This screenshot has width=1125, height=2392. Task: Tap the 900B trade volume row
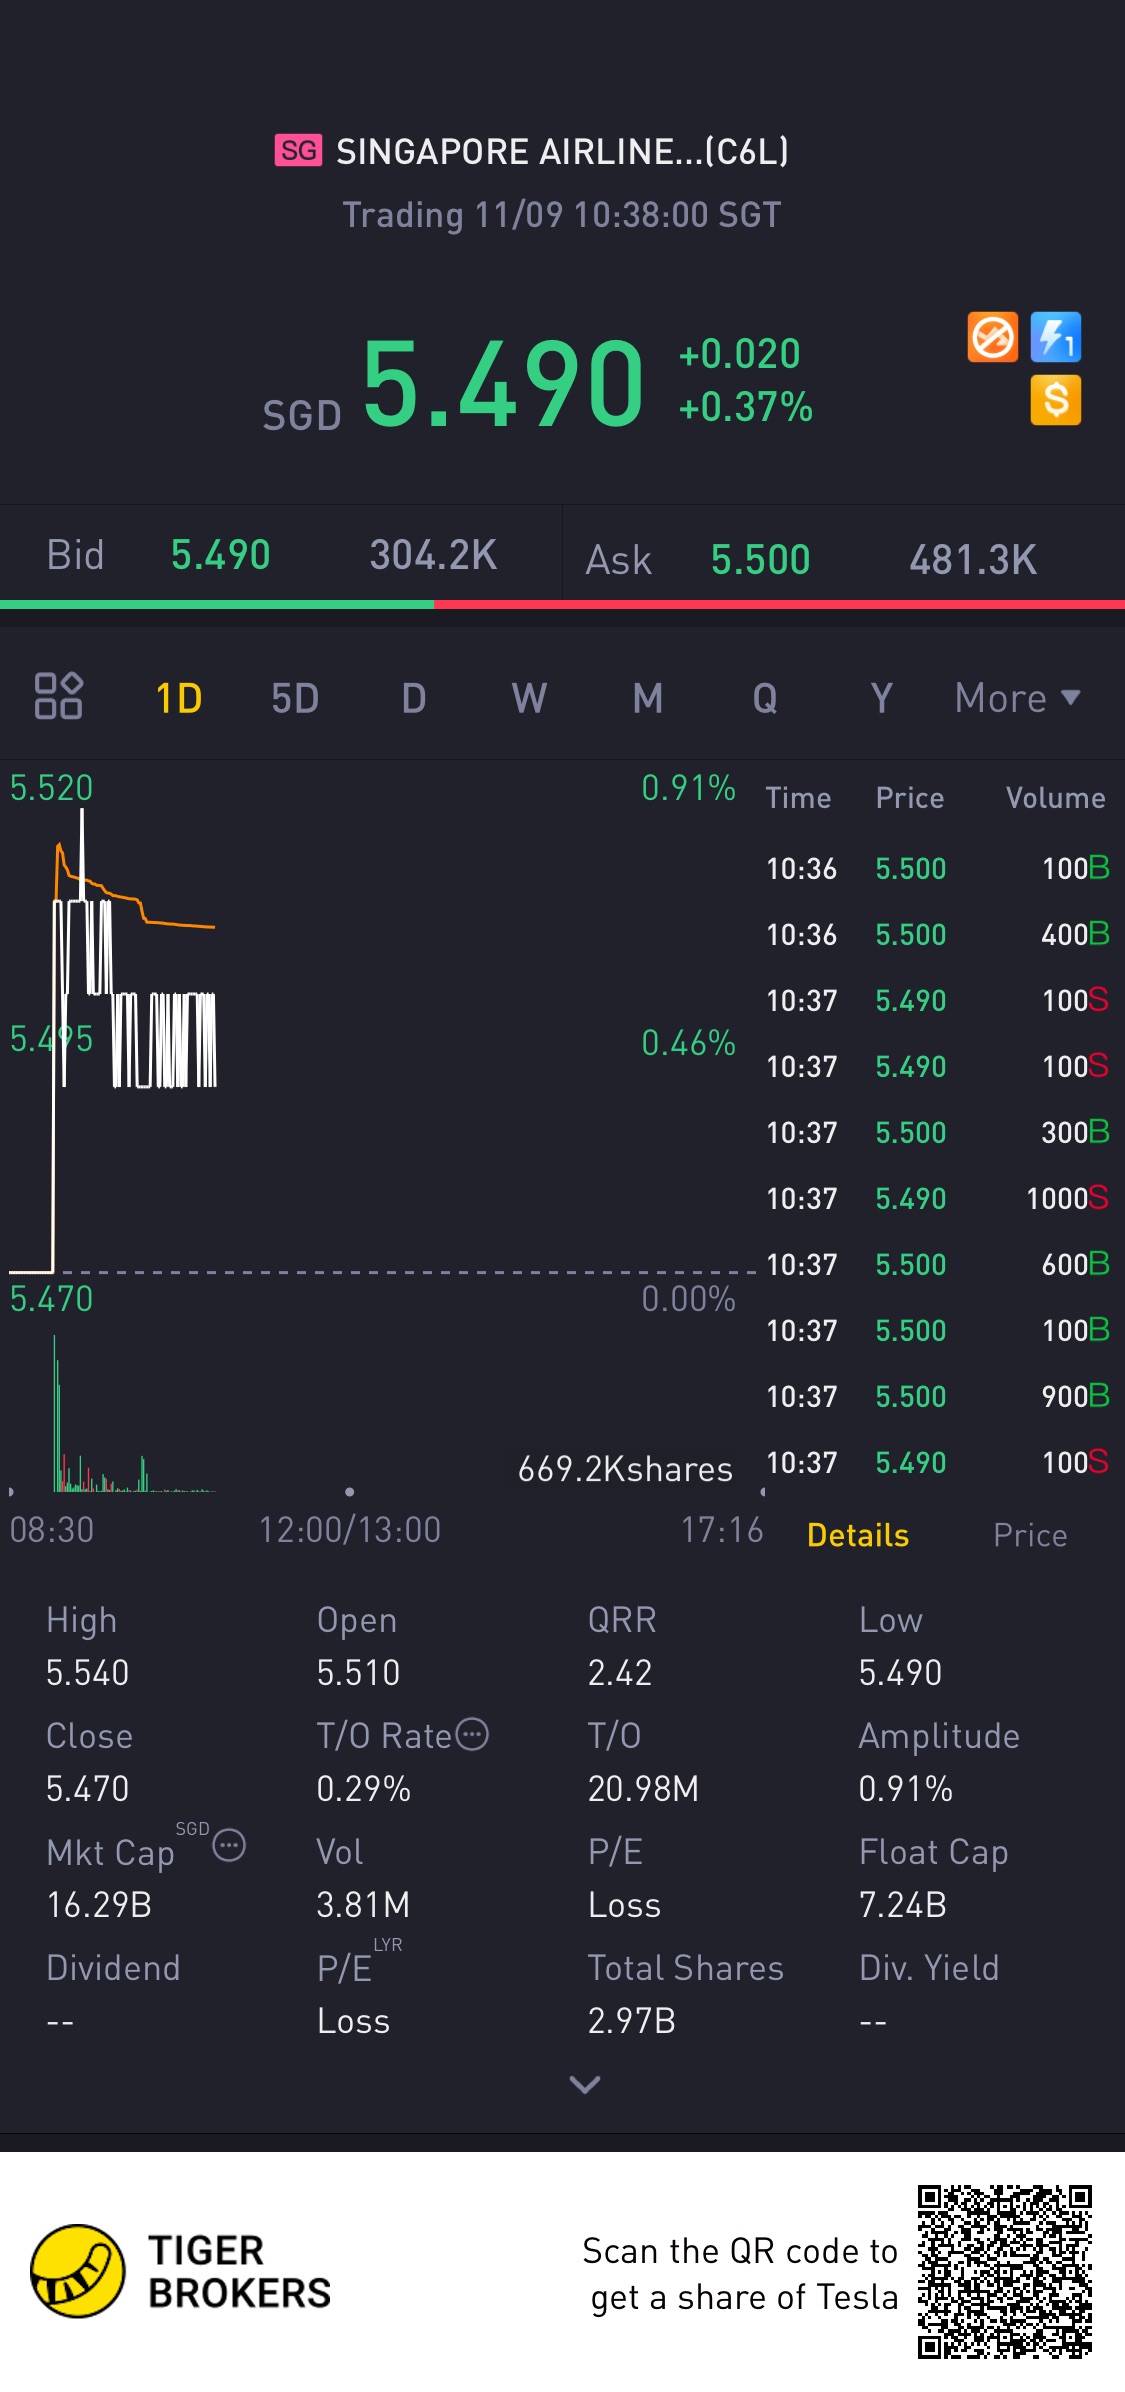(937, 1396)
